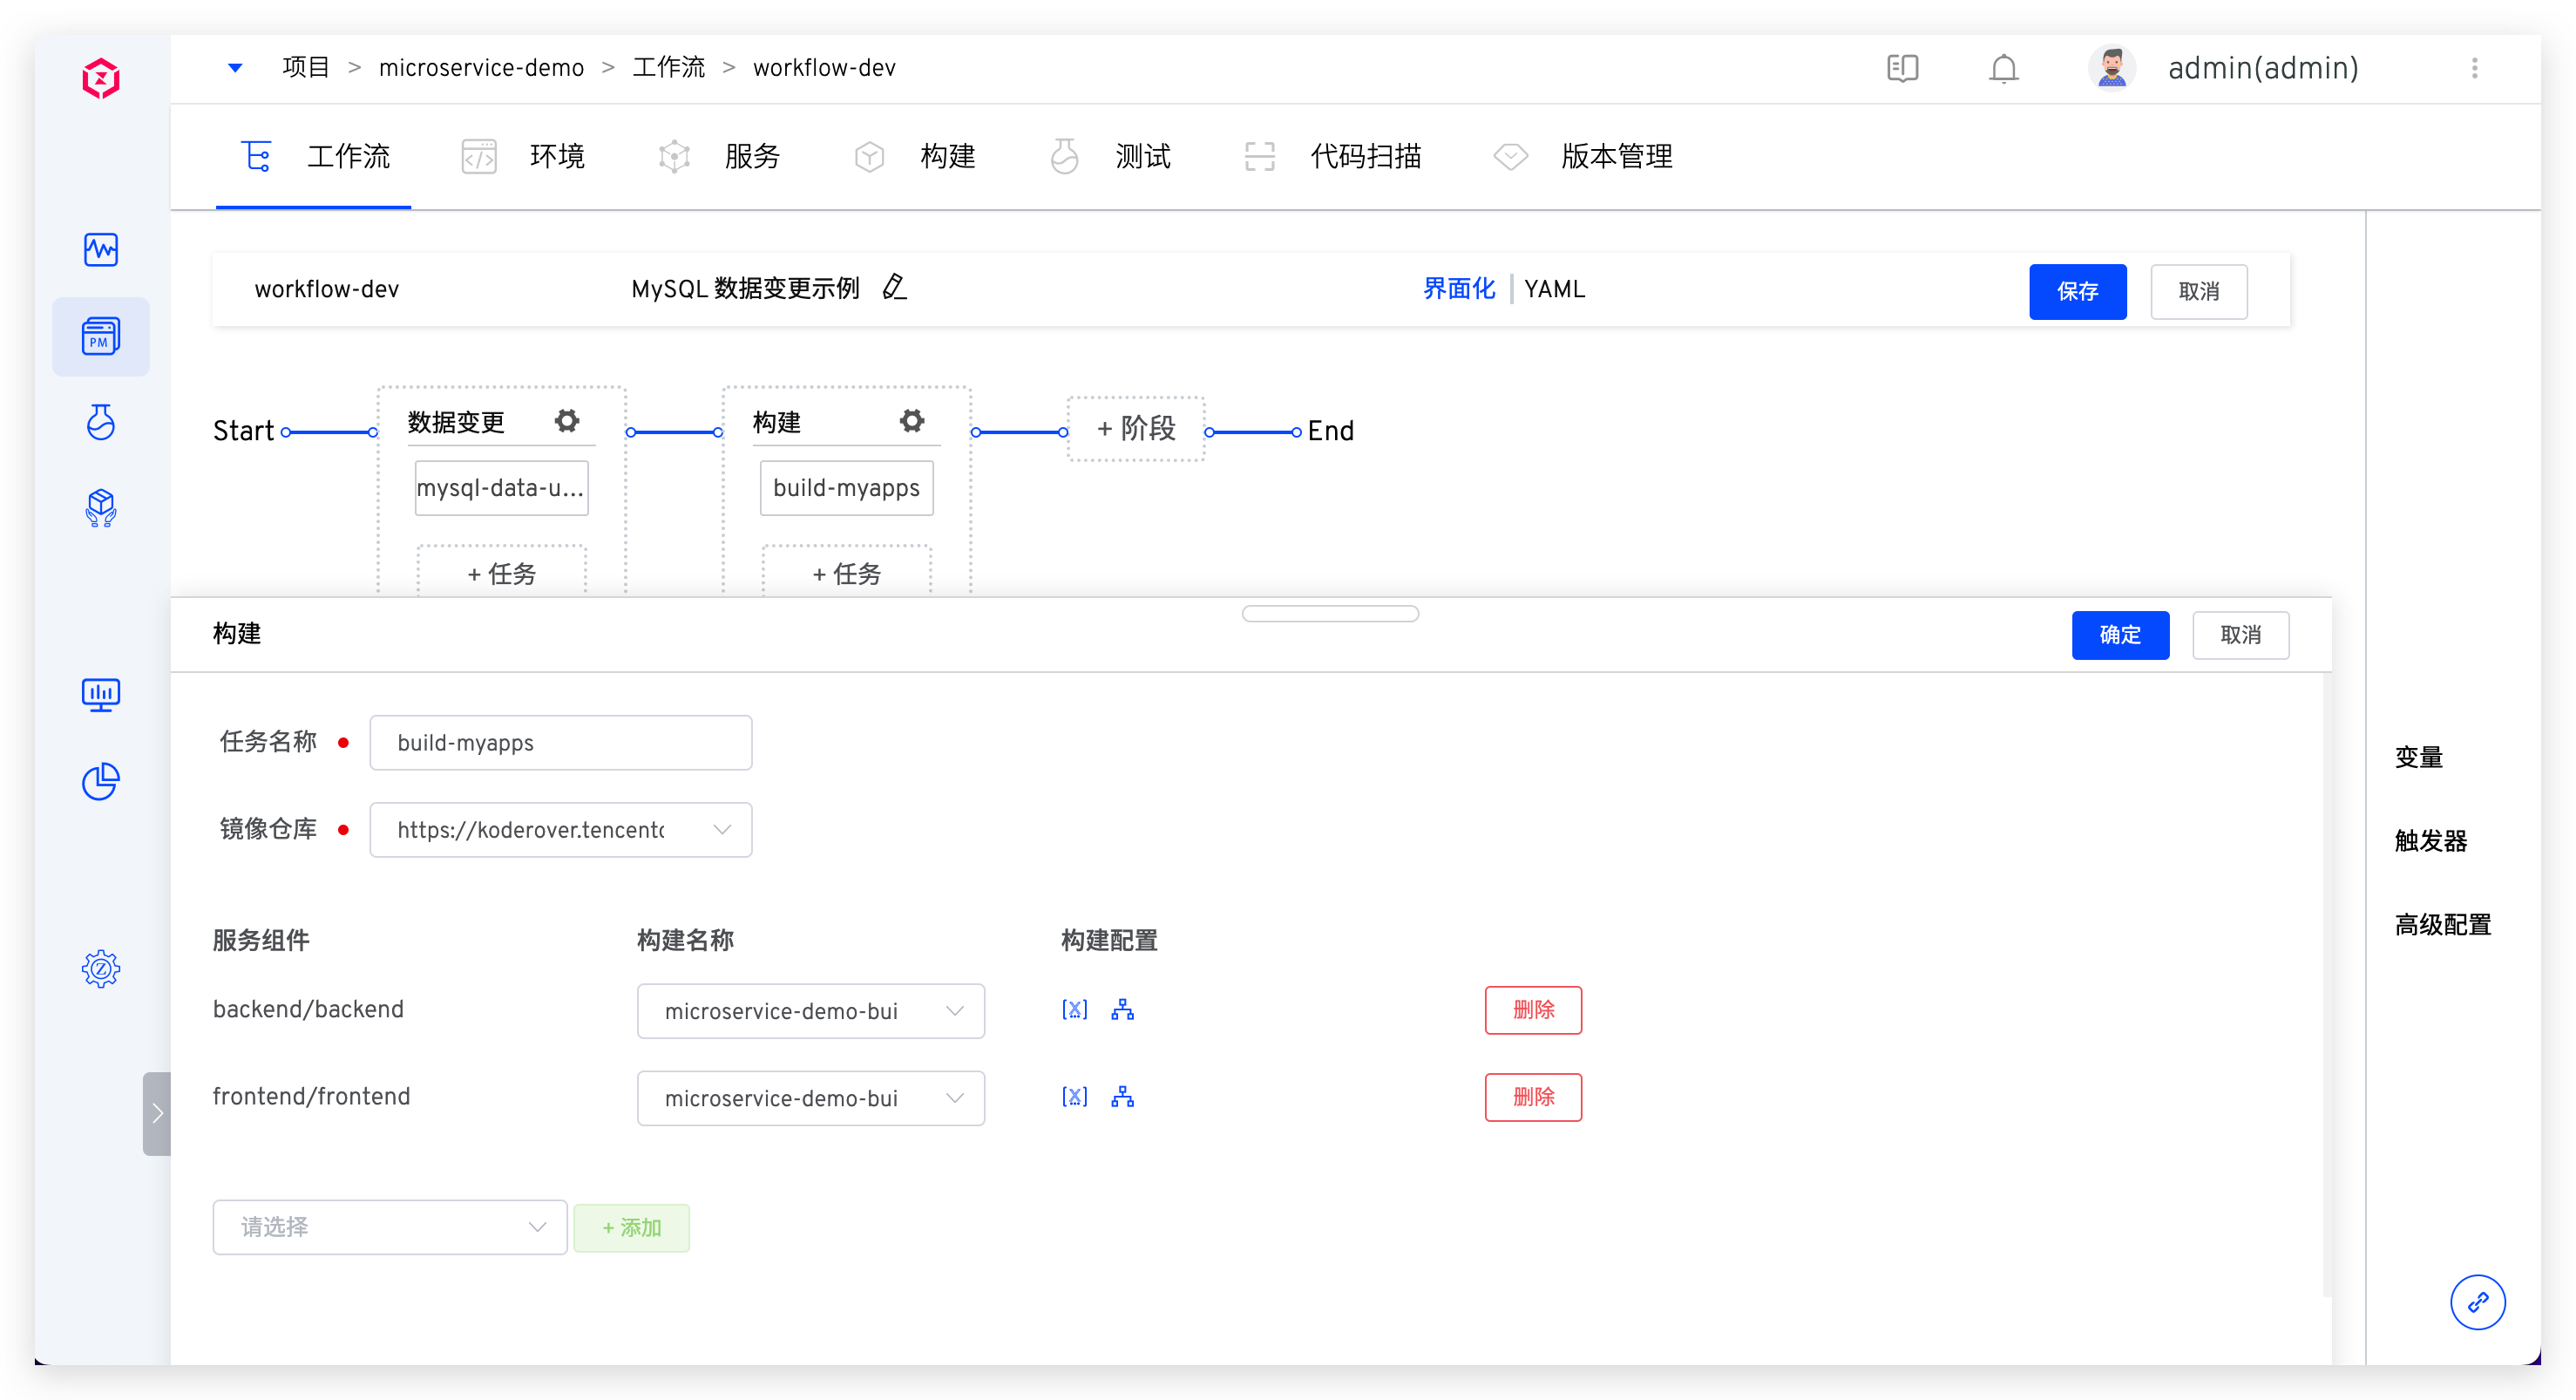Click variable icon for backend/backend row
2576x1400 pixels.
coord(1074,1010)
